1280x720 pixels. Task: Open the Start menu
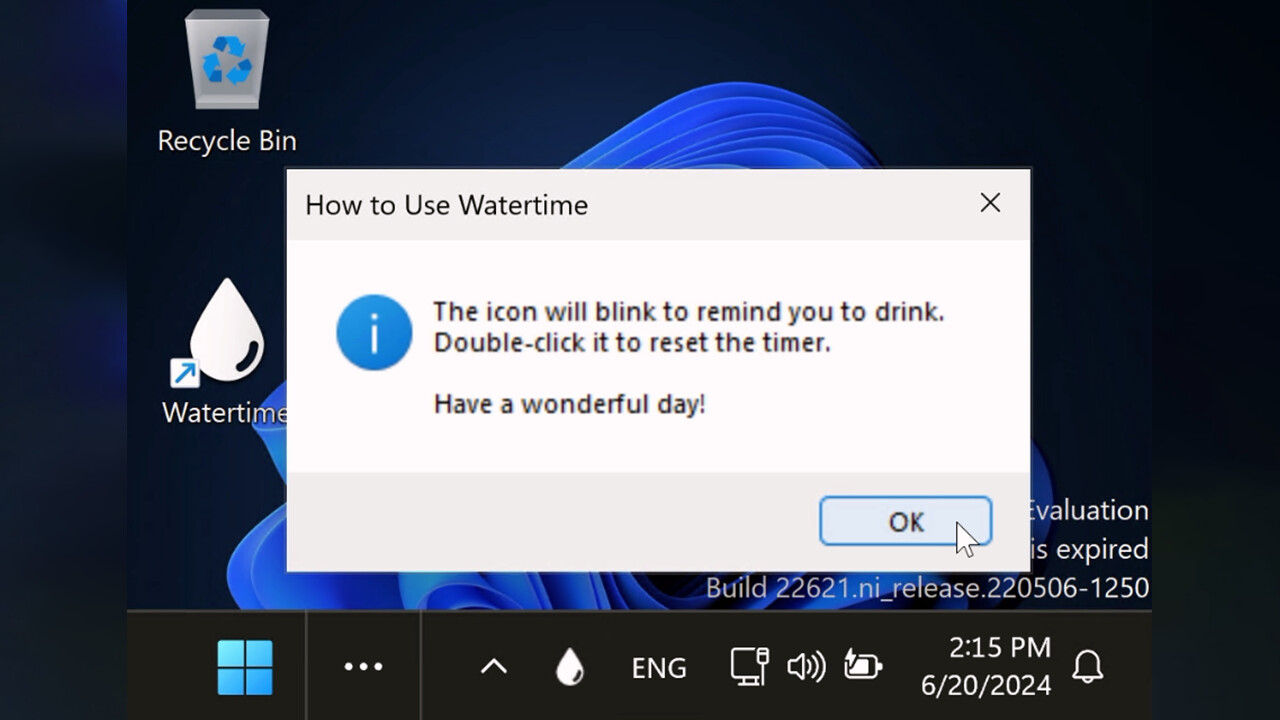(243, 666)
